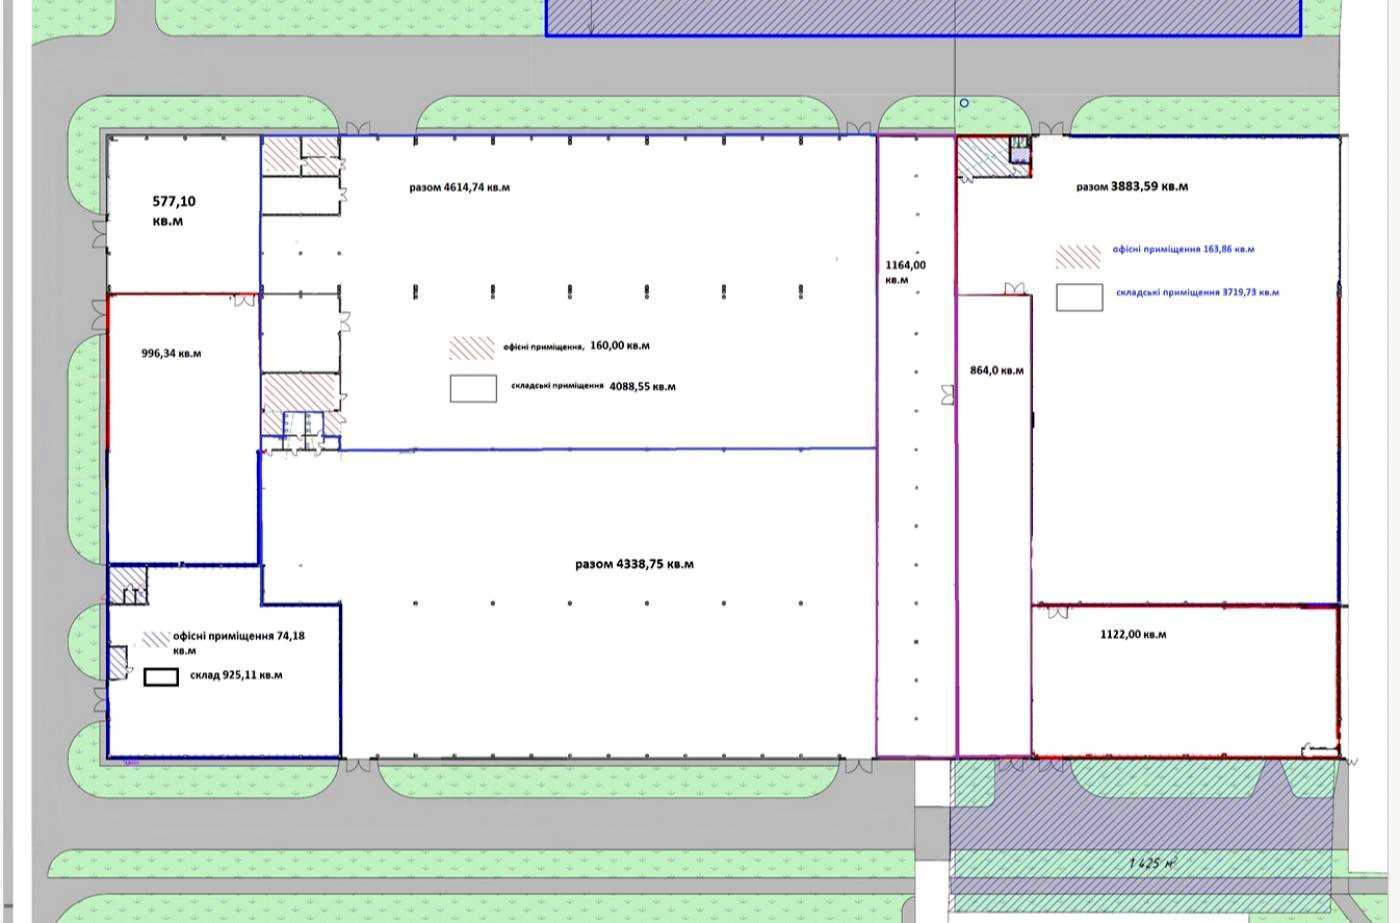
Task: Click the hatched legend swatch beside 74,18 кв.м
Action: [x=156, y=639]
